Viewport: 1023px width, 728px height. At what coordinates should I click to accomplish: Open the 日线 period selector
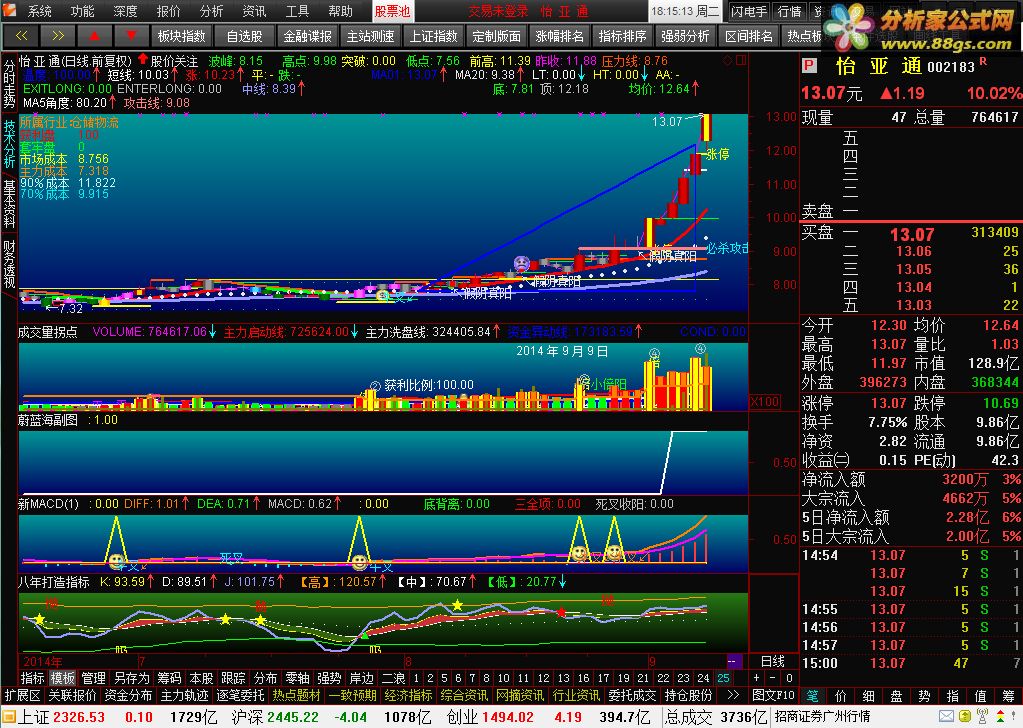tap(772, 661)
